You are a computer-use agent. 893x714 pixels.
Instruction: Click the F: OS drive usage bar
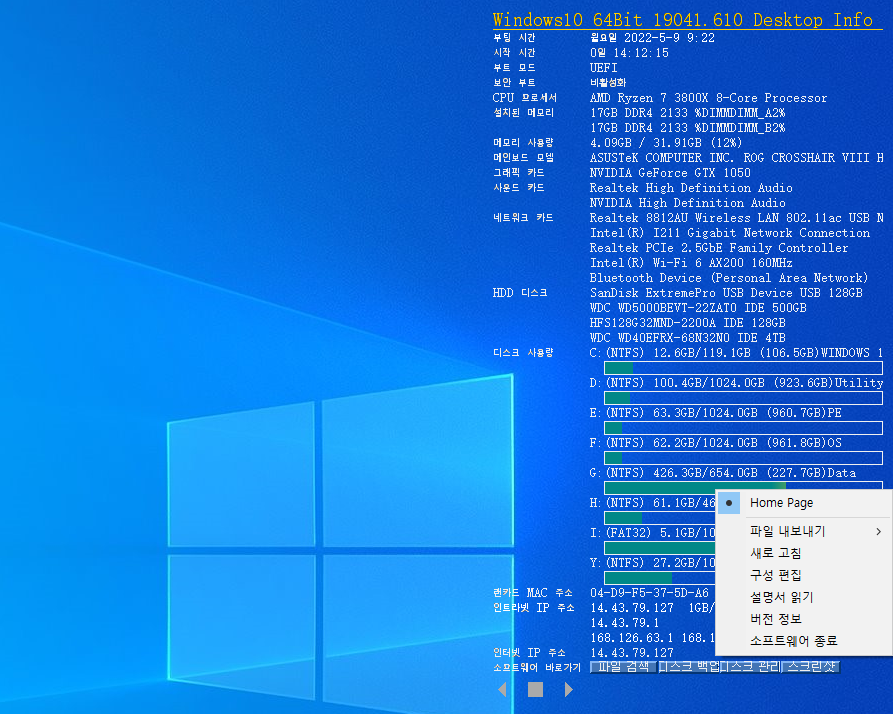[x=743, y=458]
